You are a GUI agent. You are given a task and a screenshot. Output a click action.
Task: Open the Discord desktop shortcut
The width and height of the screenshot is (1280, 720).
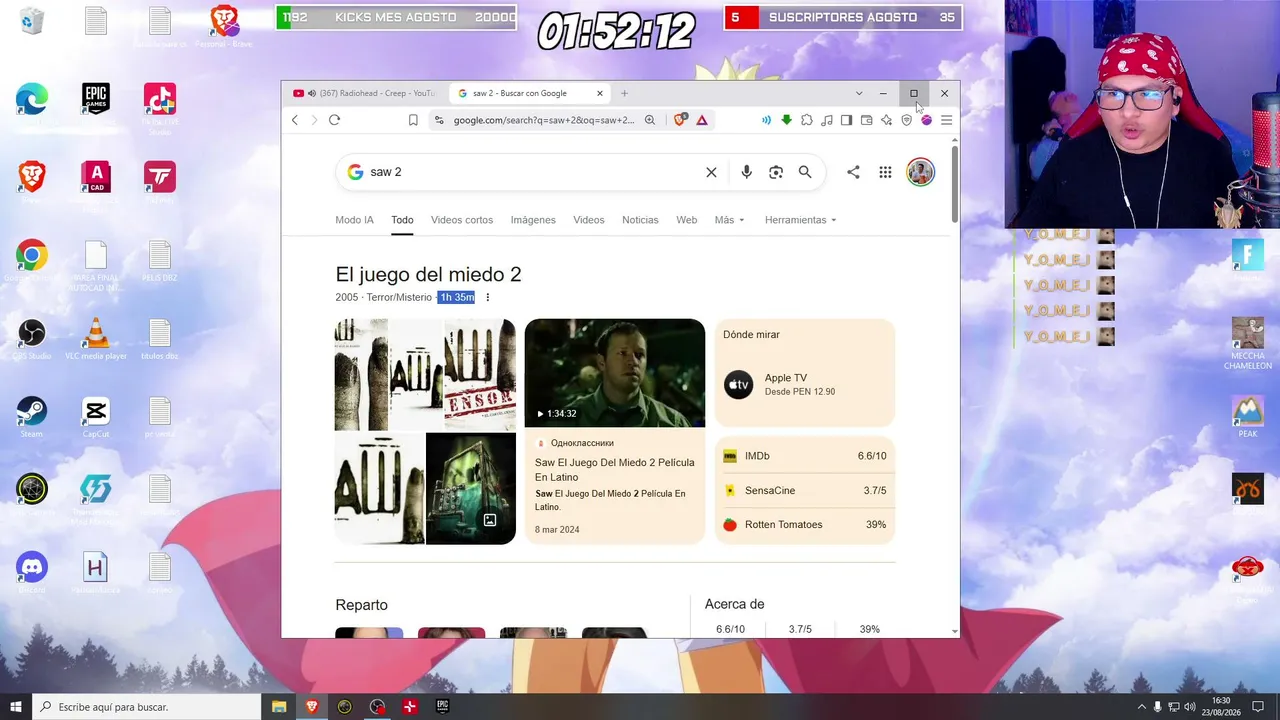click(x=32, y=572)
